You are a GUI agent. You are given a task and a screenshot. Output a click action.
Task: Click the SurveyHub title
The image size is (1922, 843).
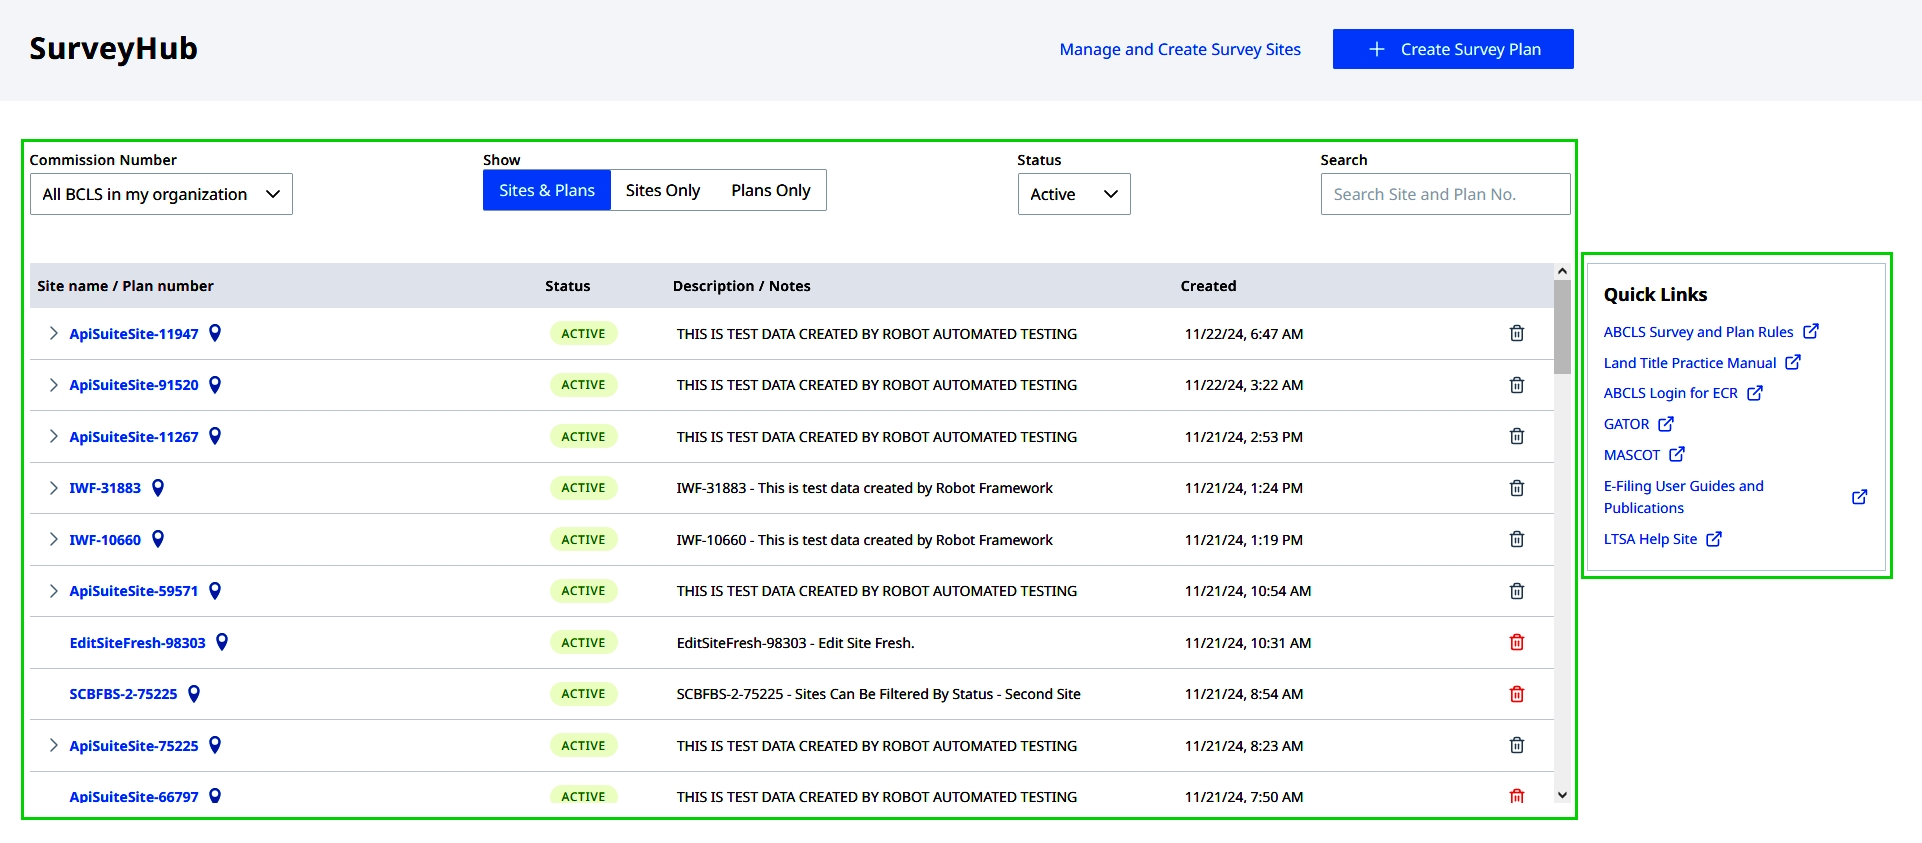(x=113, y=48)
